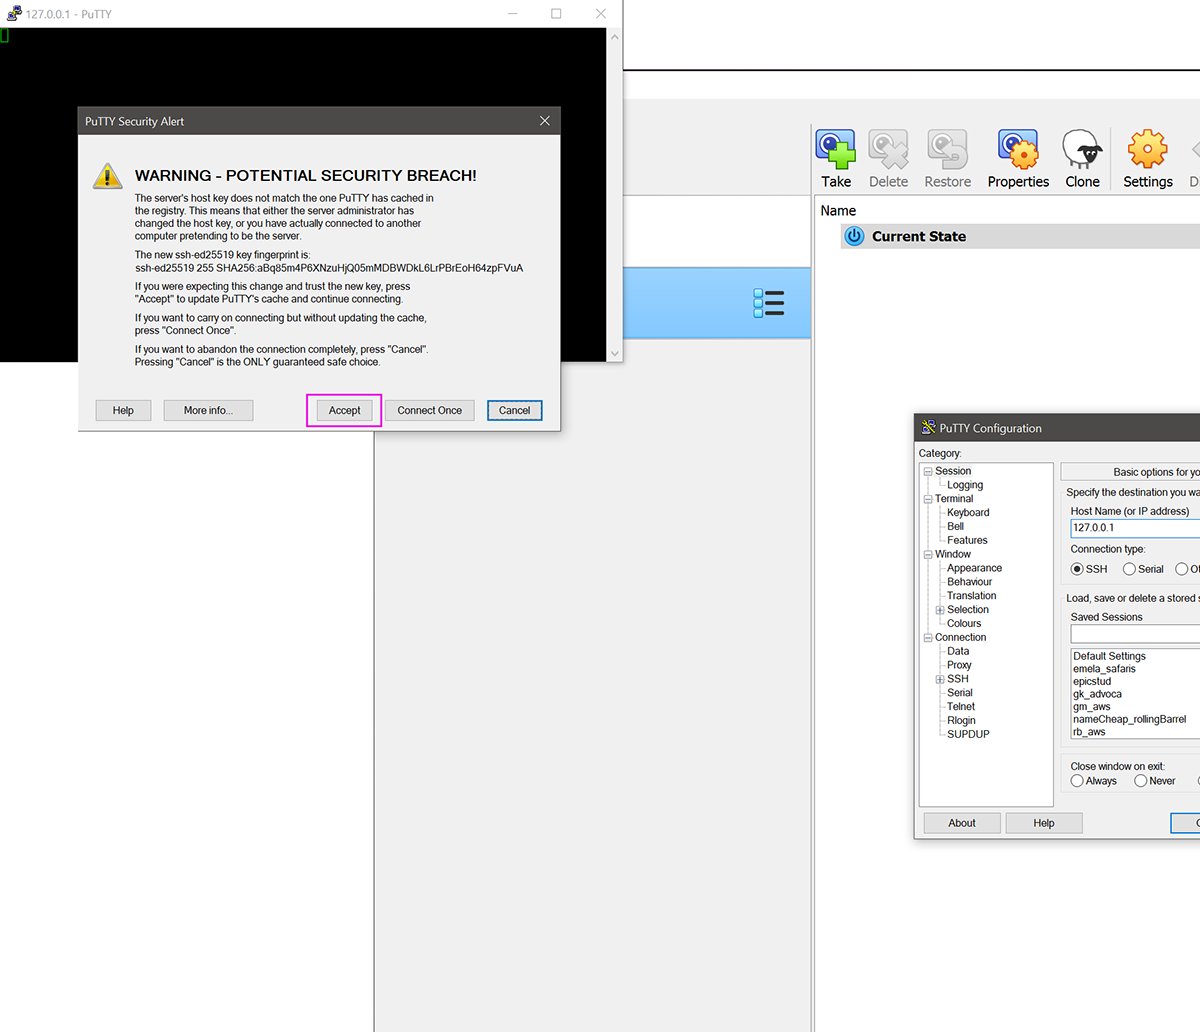Click Help in PuTTY Configuration

tap(1044, 823)
